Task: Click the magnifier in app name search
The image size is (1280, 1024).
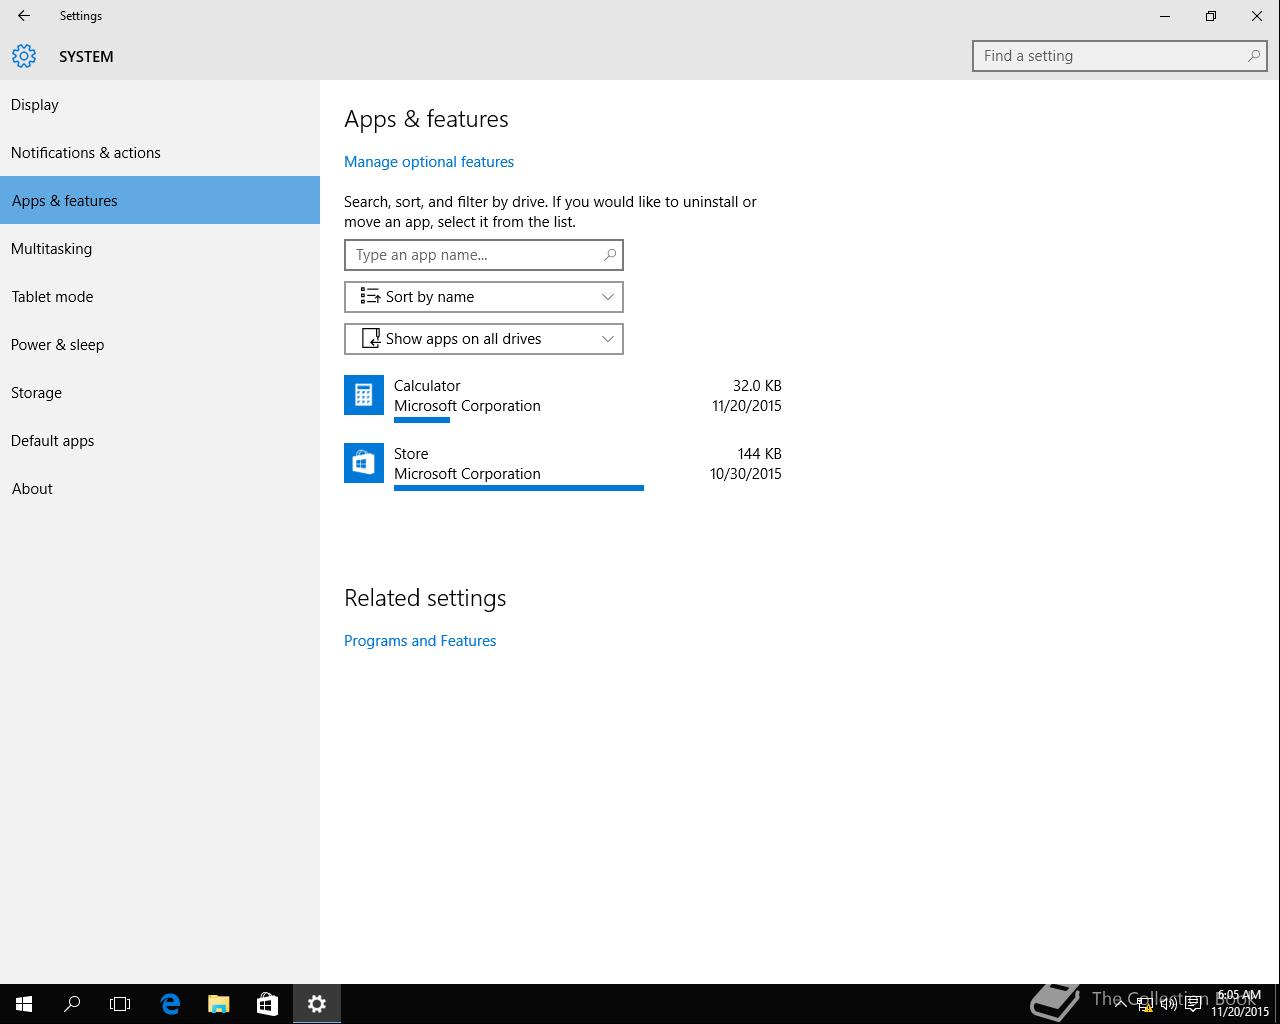Action: [609, 255]
